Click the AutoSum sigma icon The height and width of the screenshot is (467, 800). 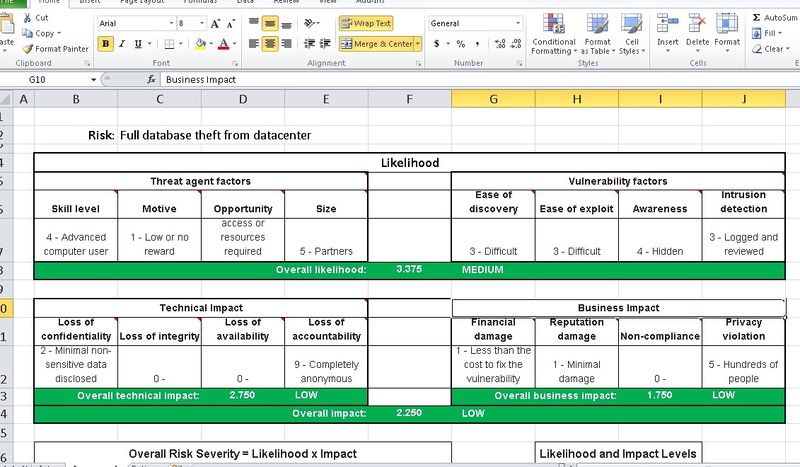point(755,18)
